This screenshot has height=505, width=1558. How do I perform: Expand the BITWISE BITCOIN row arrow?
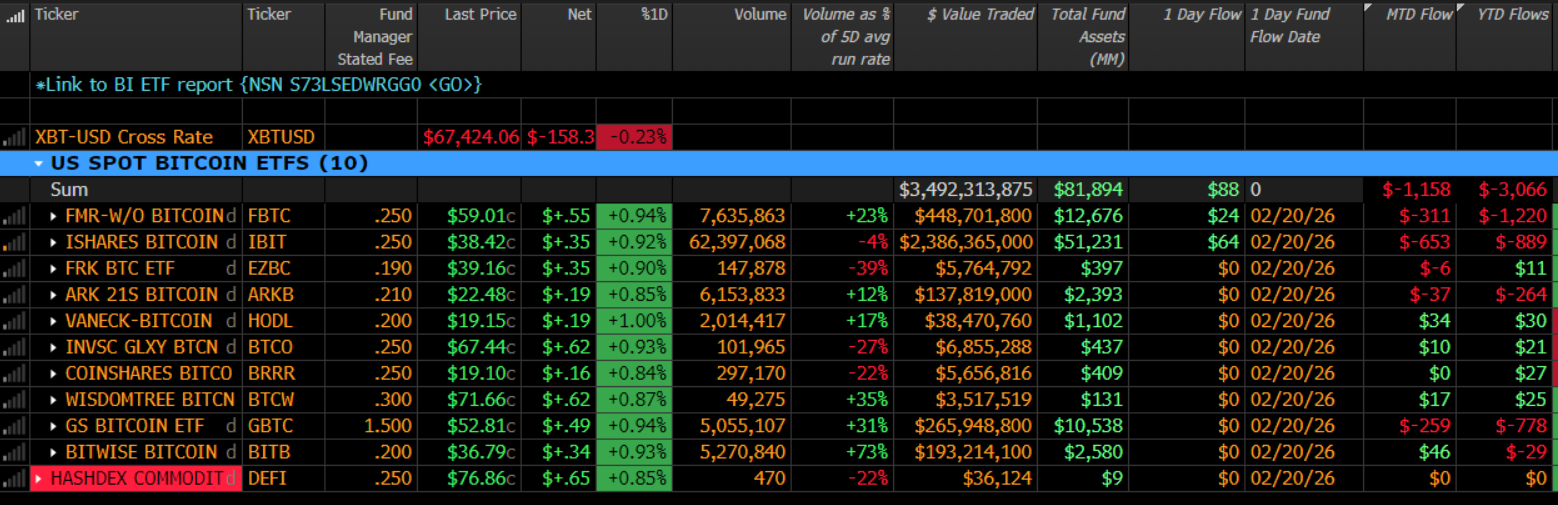tap(54, 452)
